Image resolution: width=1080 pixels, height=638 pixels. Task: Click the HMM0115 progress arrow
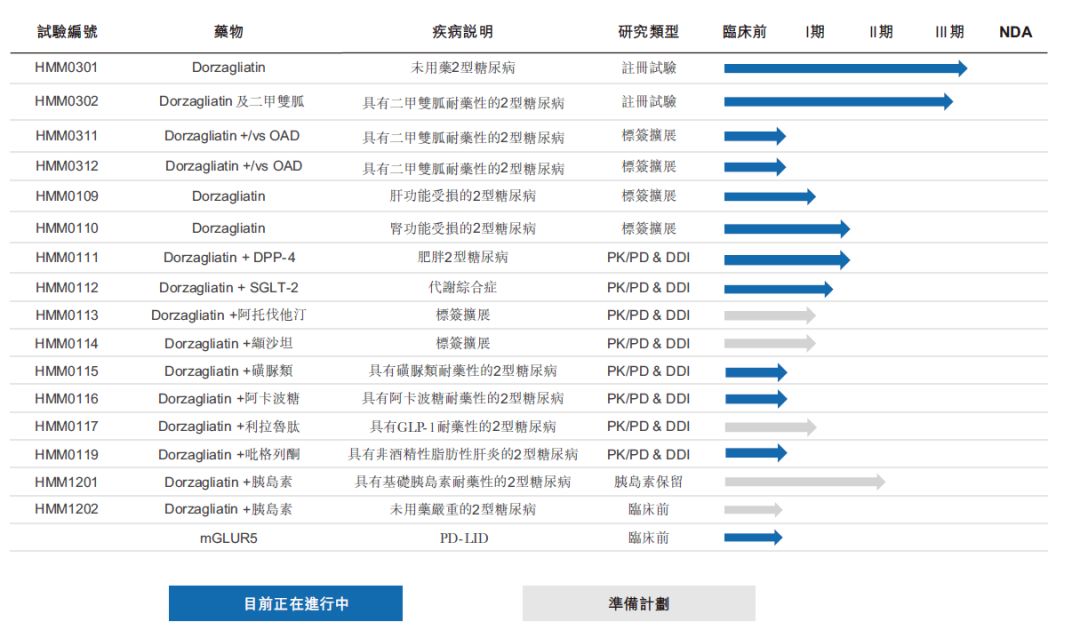click(x=756, y=373)
